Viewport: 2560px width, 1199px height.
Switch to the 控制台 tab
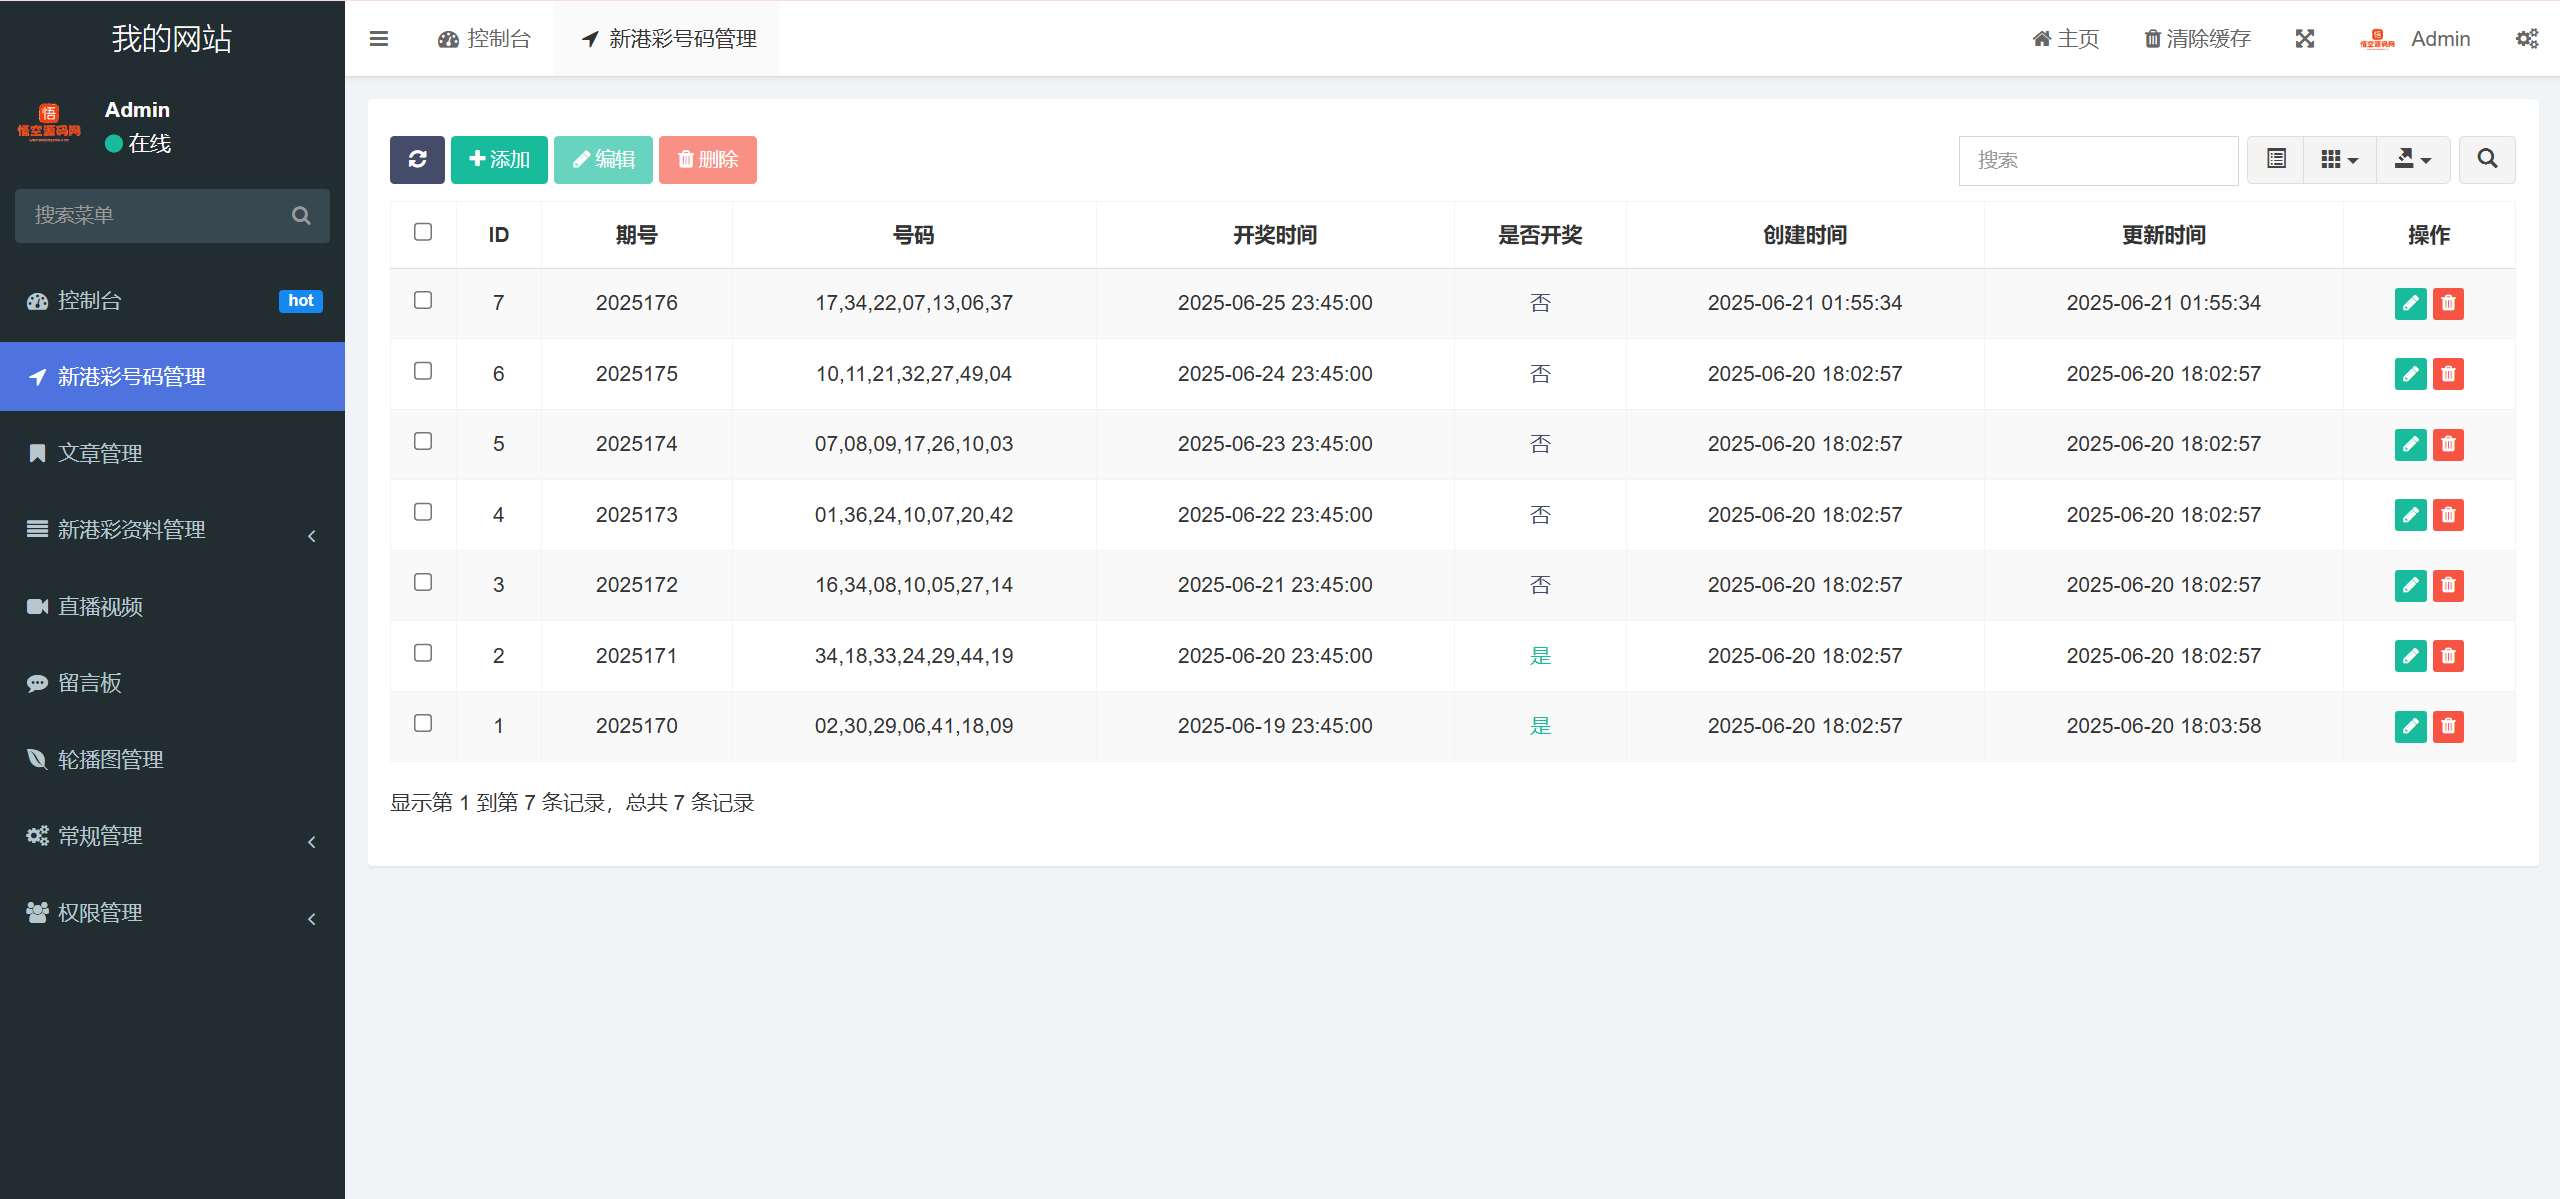pyautogui.click(x=485, y=39)
